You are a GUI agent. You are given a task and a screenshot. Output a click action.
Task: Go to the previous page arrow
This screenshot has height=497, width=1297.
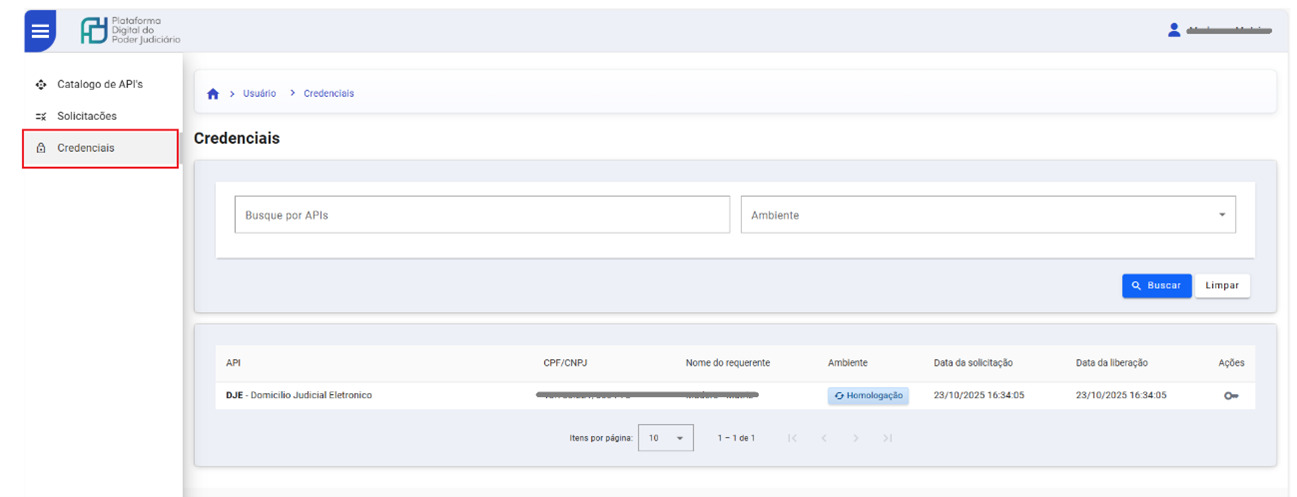coord(824,438)
